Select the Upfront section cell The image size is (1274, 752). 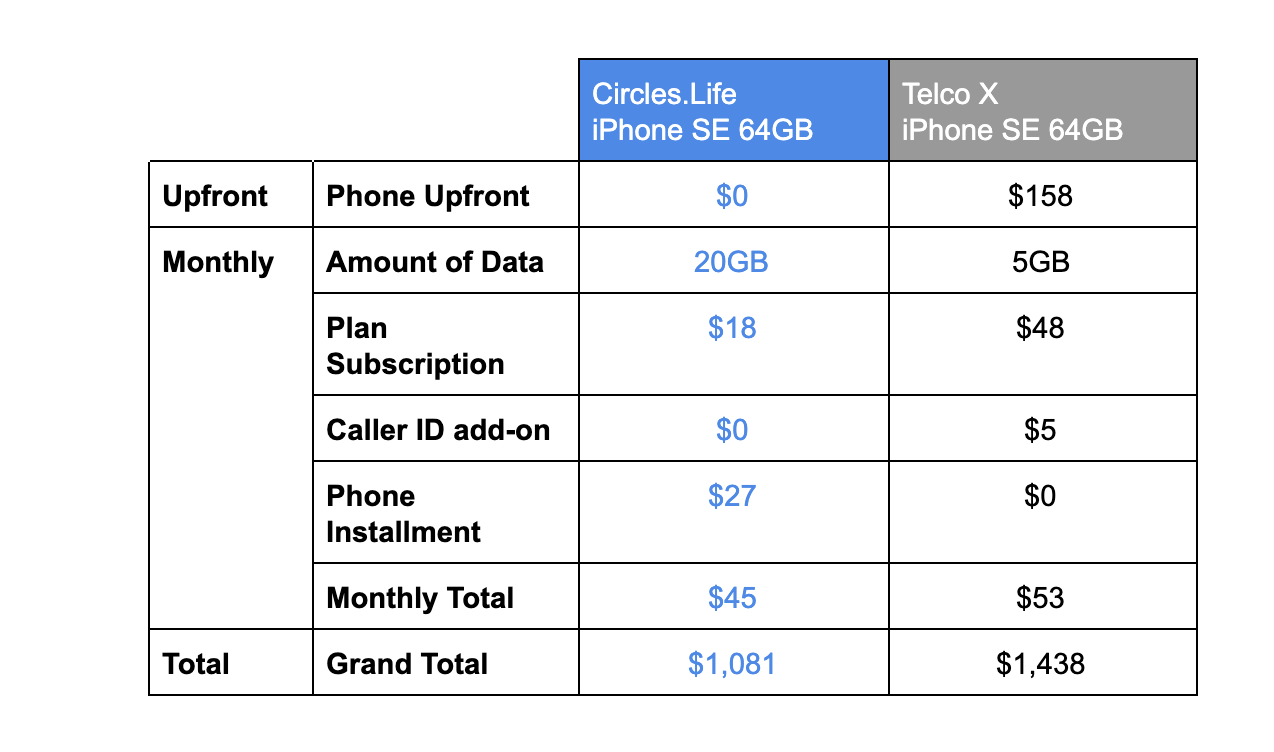(215, 196)
